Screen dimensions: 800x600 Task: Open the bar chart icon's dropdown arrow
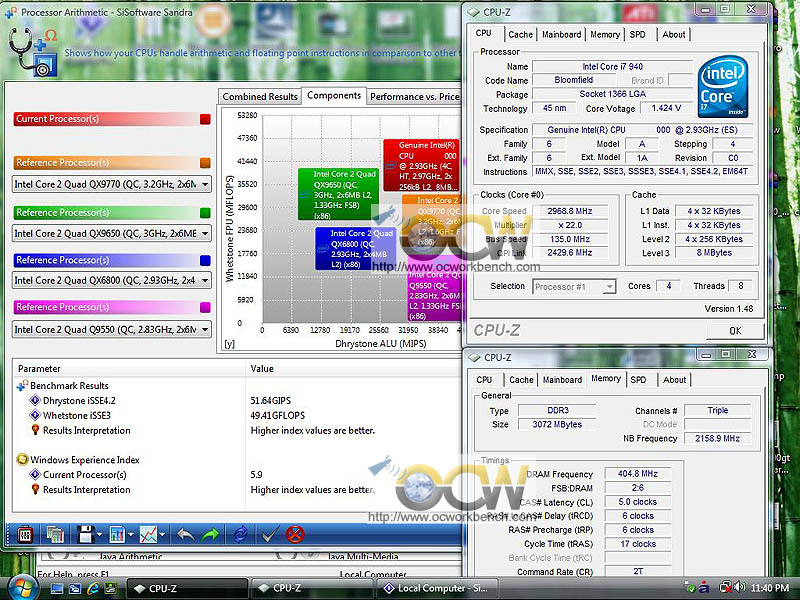pos(131,535)
